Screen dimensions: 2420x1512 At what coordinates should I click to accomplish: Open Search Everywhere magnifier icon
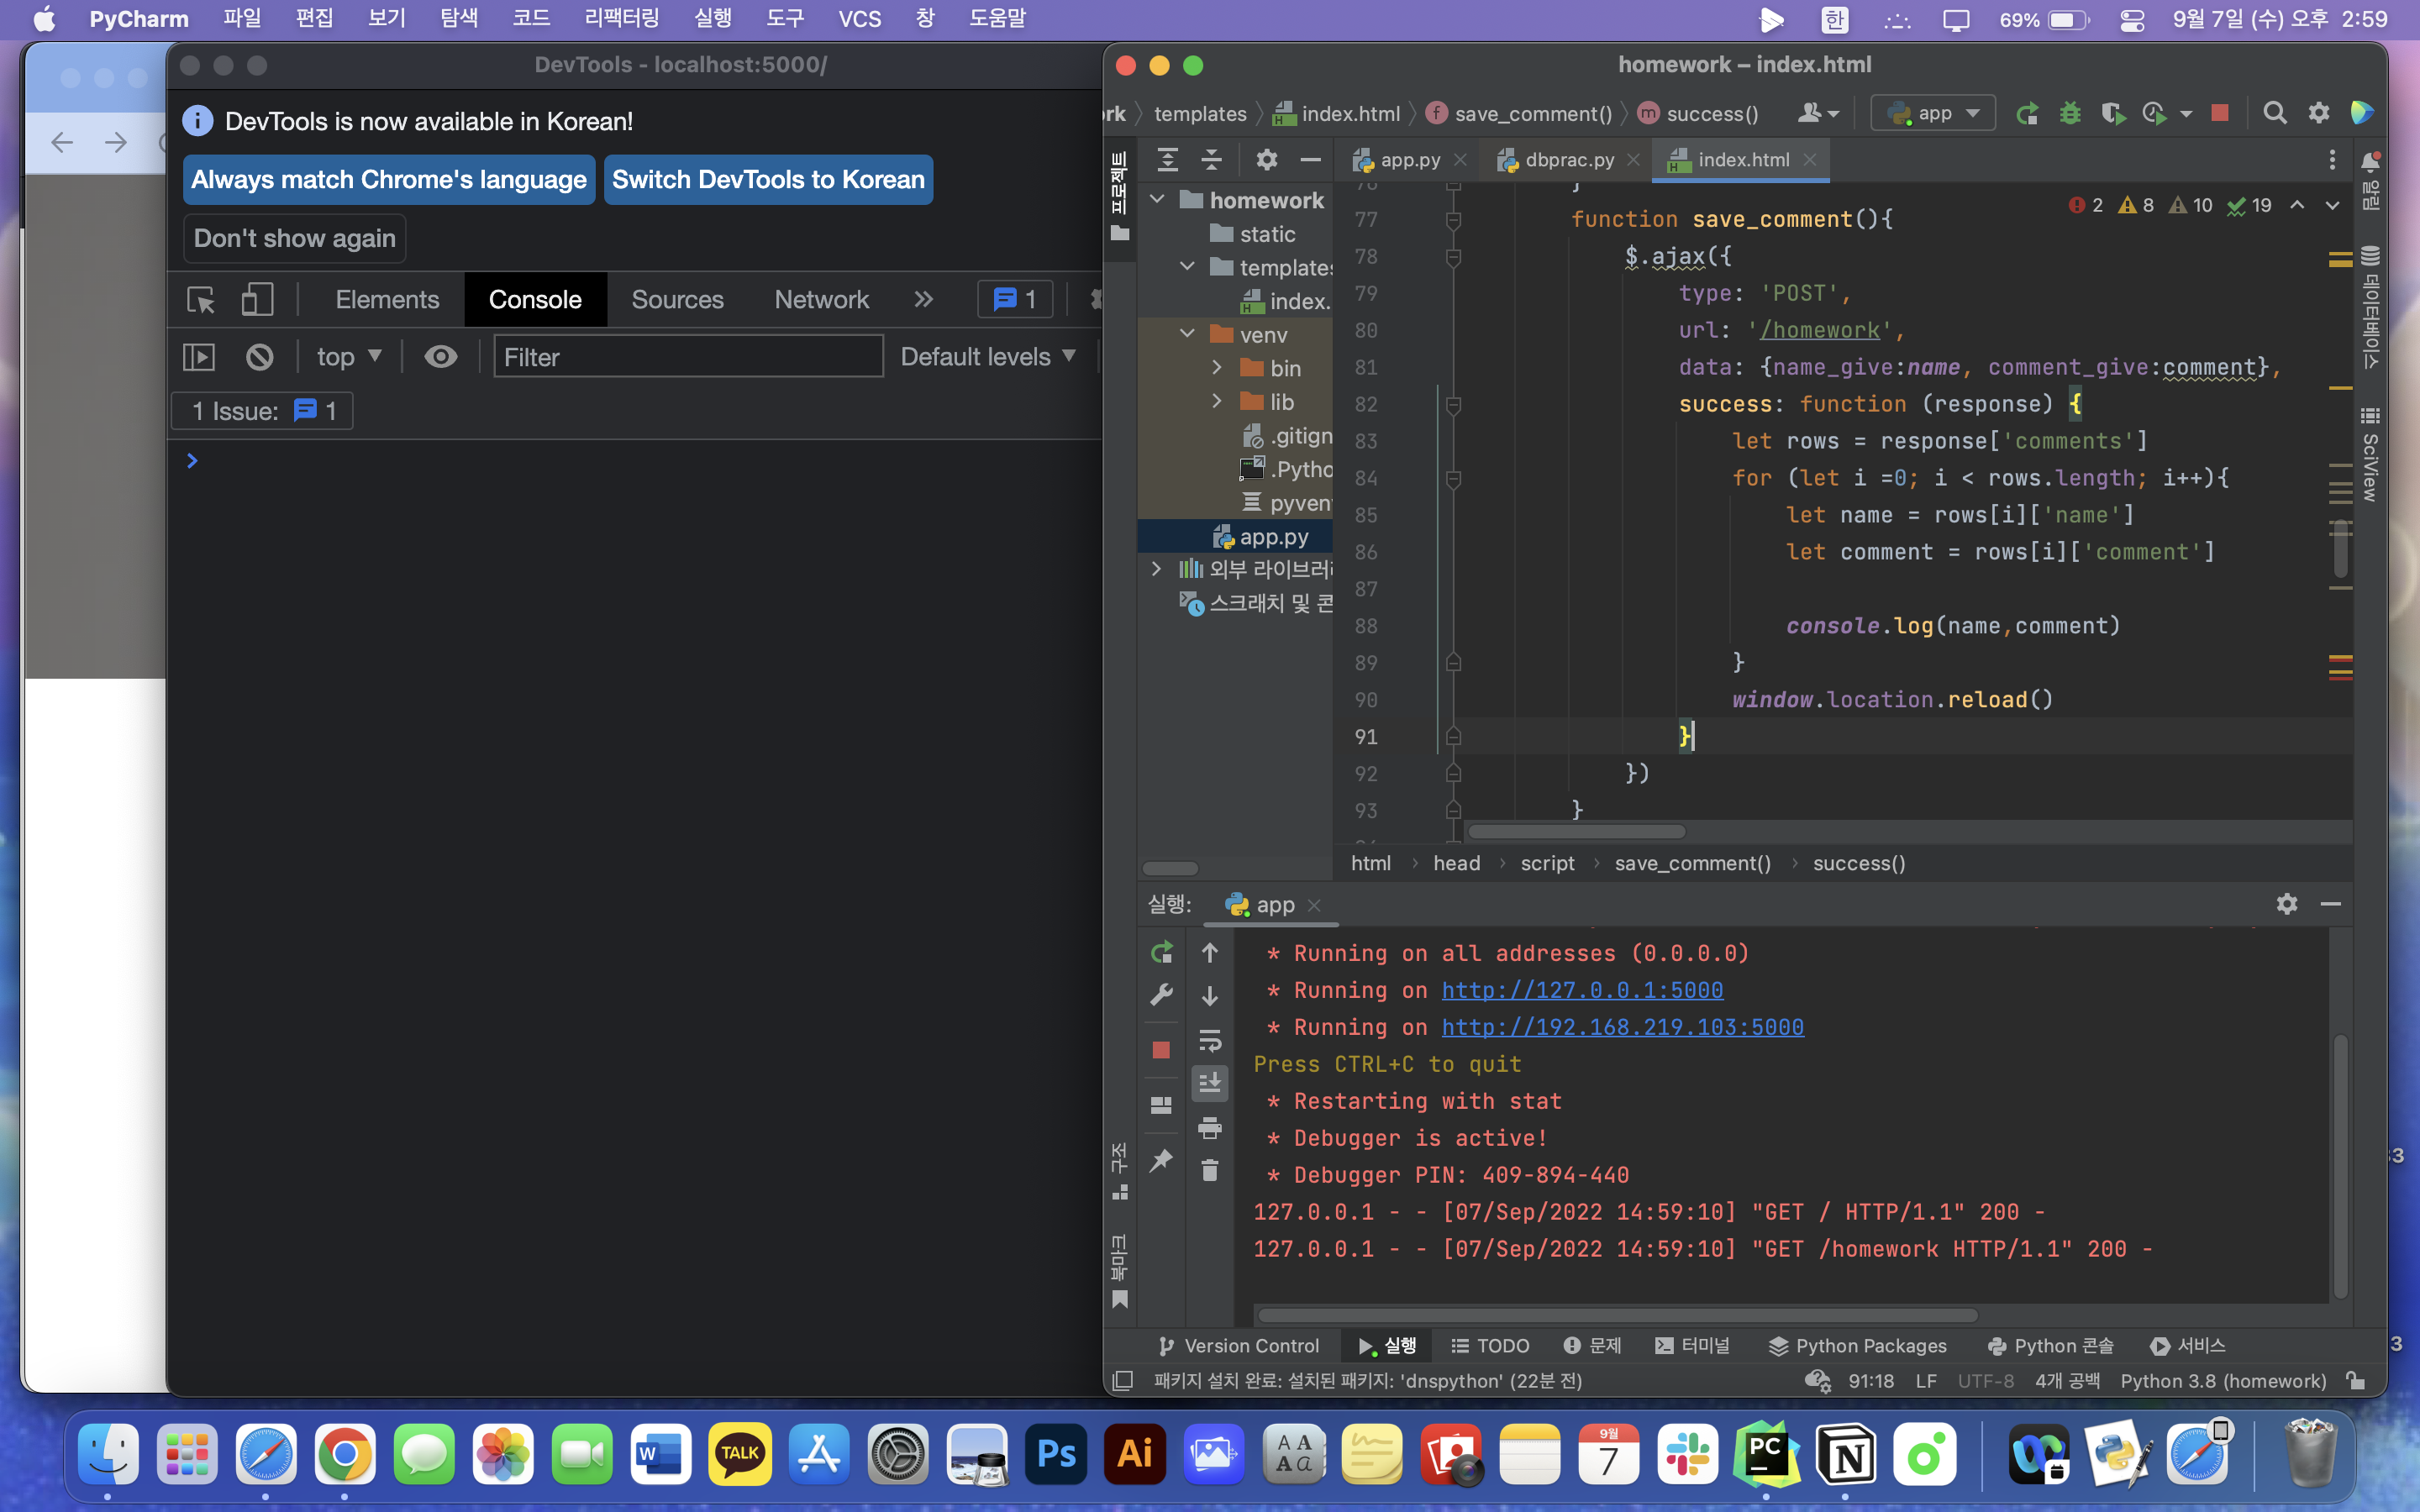(x=2275, y=113)
